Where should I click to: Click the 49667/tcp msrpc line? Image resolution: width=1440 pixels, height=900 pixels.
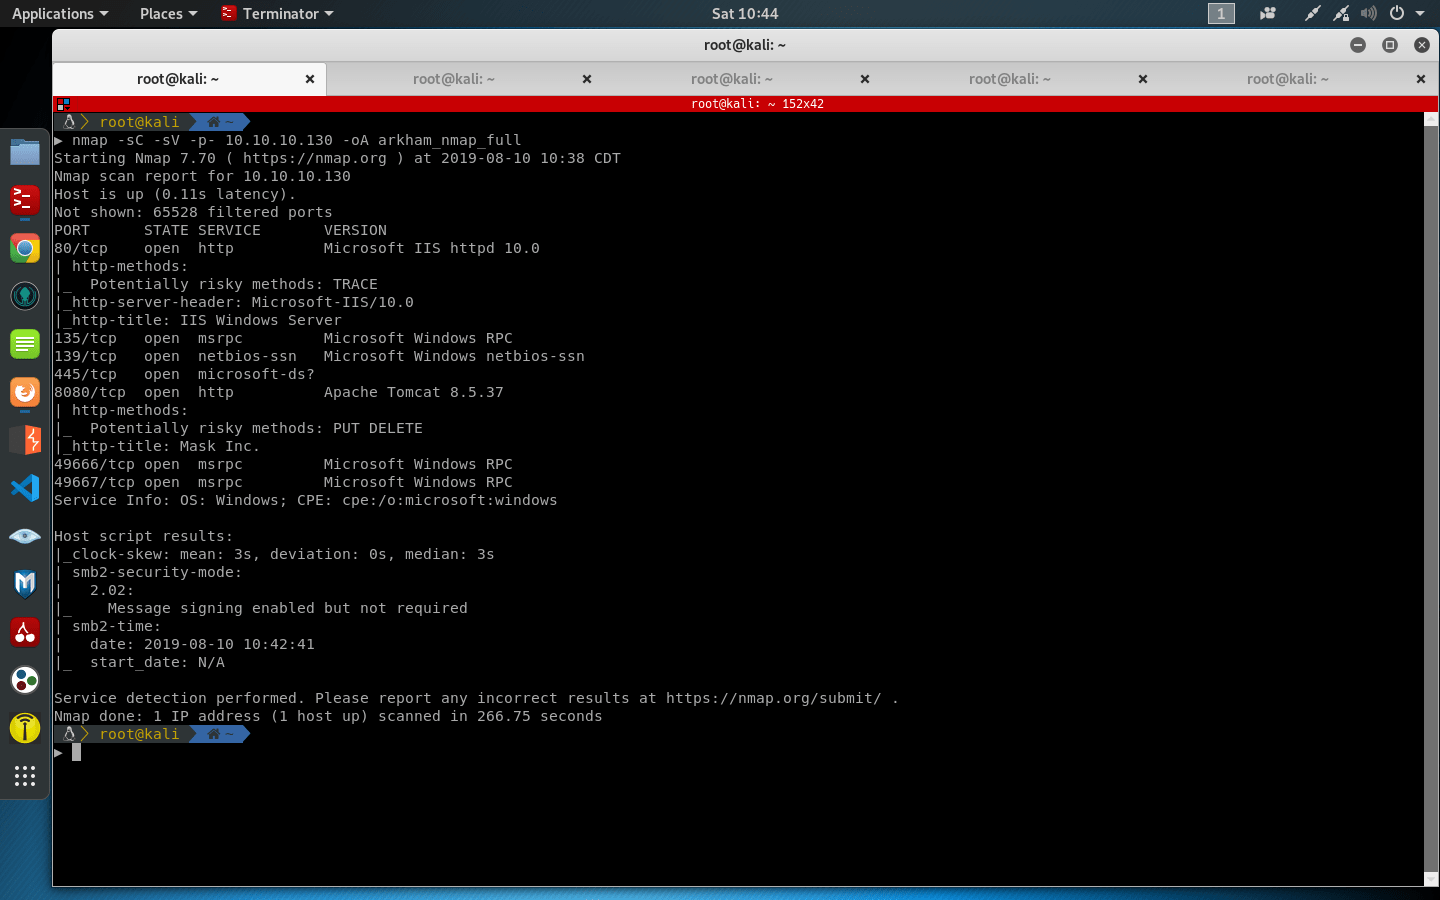(283, 482)
